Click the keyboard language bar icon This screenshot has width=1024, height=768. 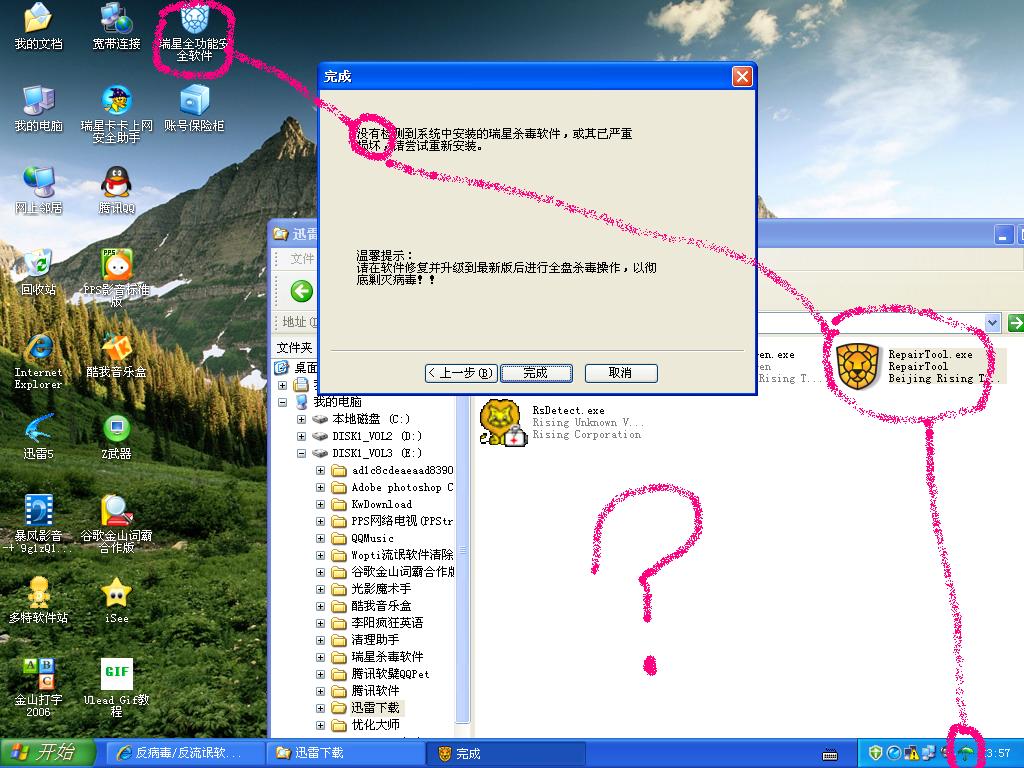click(830, 755)
